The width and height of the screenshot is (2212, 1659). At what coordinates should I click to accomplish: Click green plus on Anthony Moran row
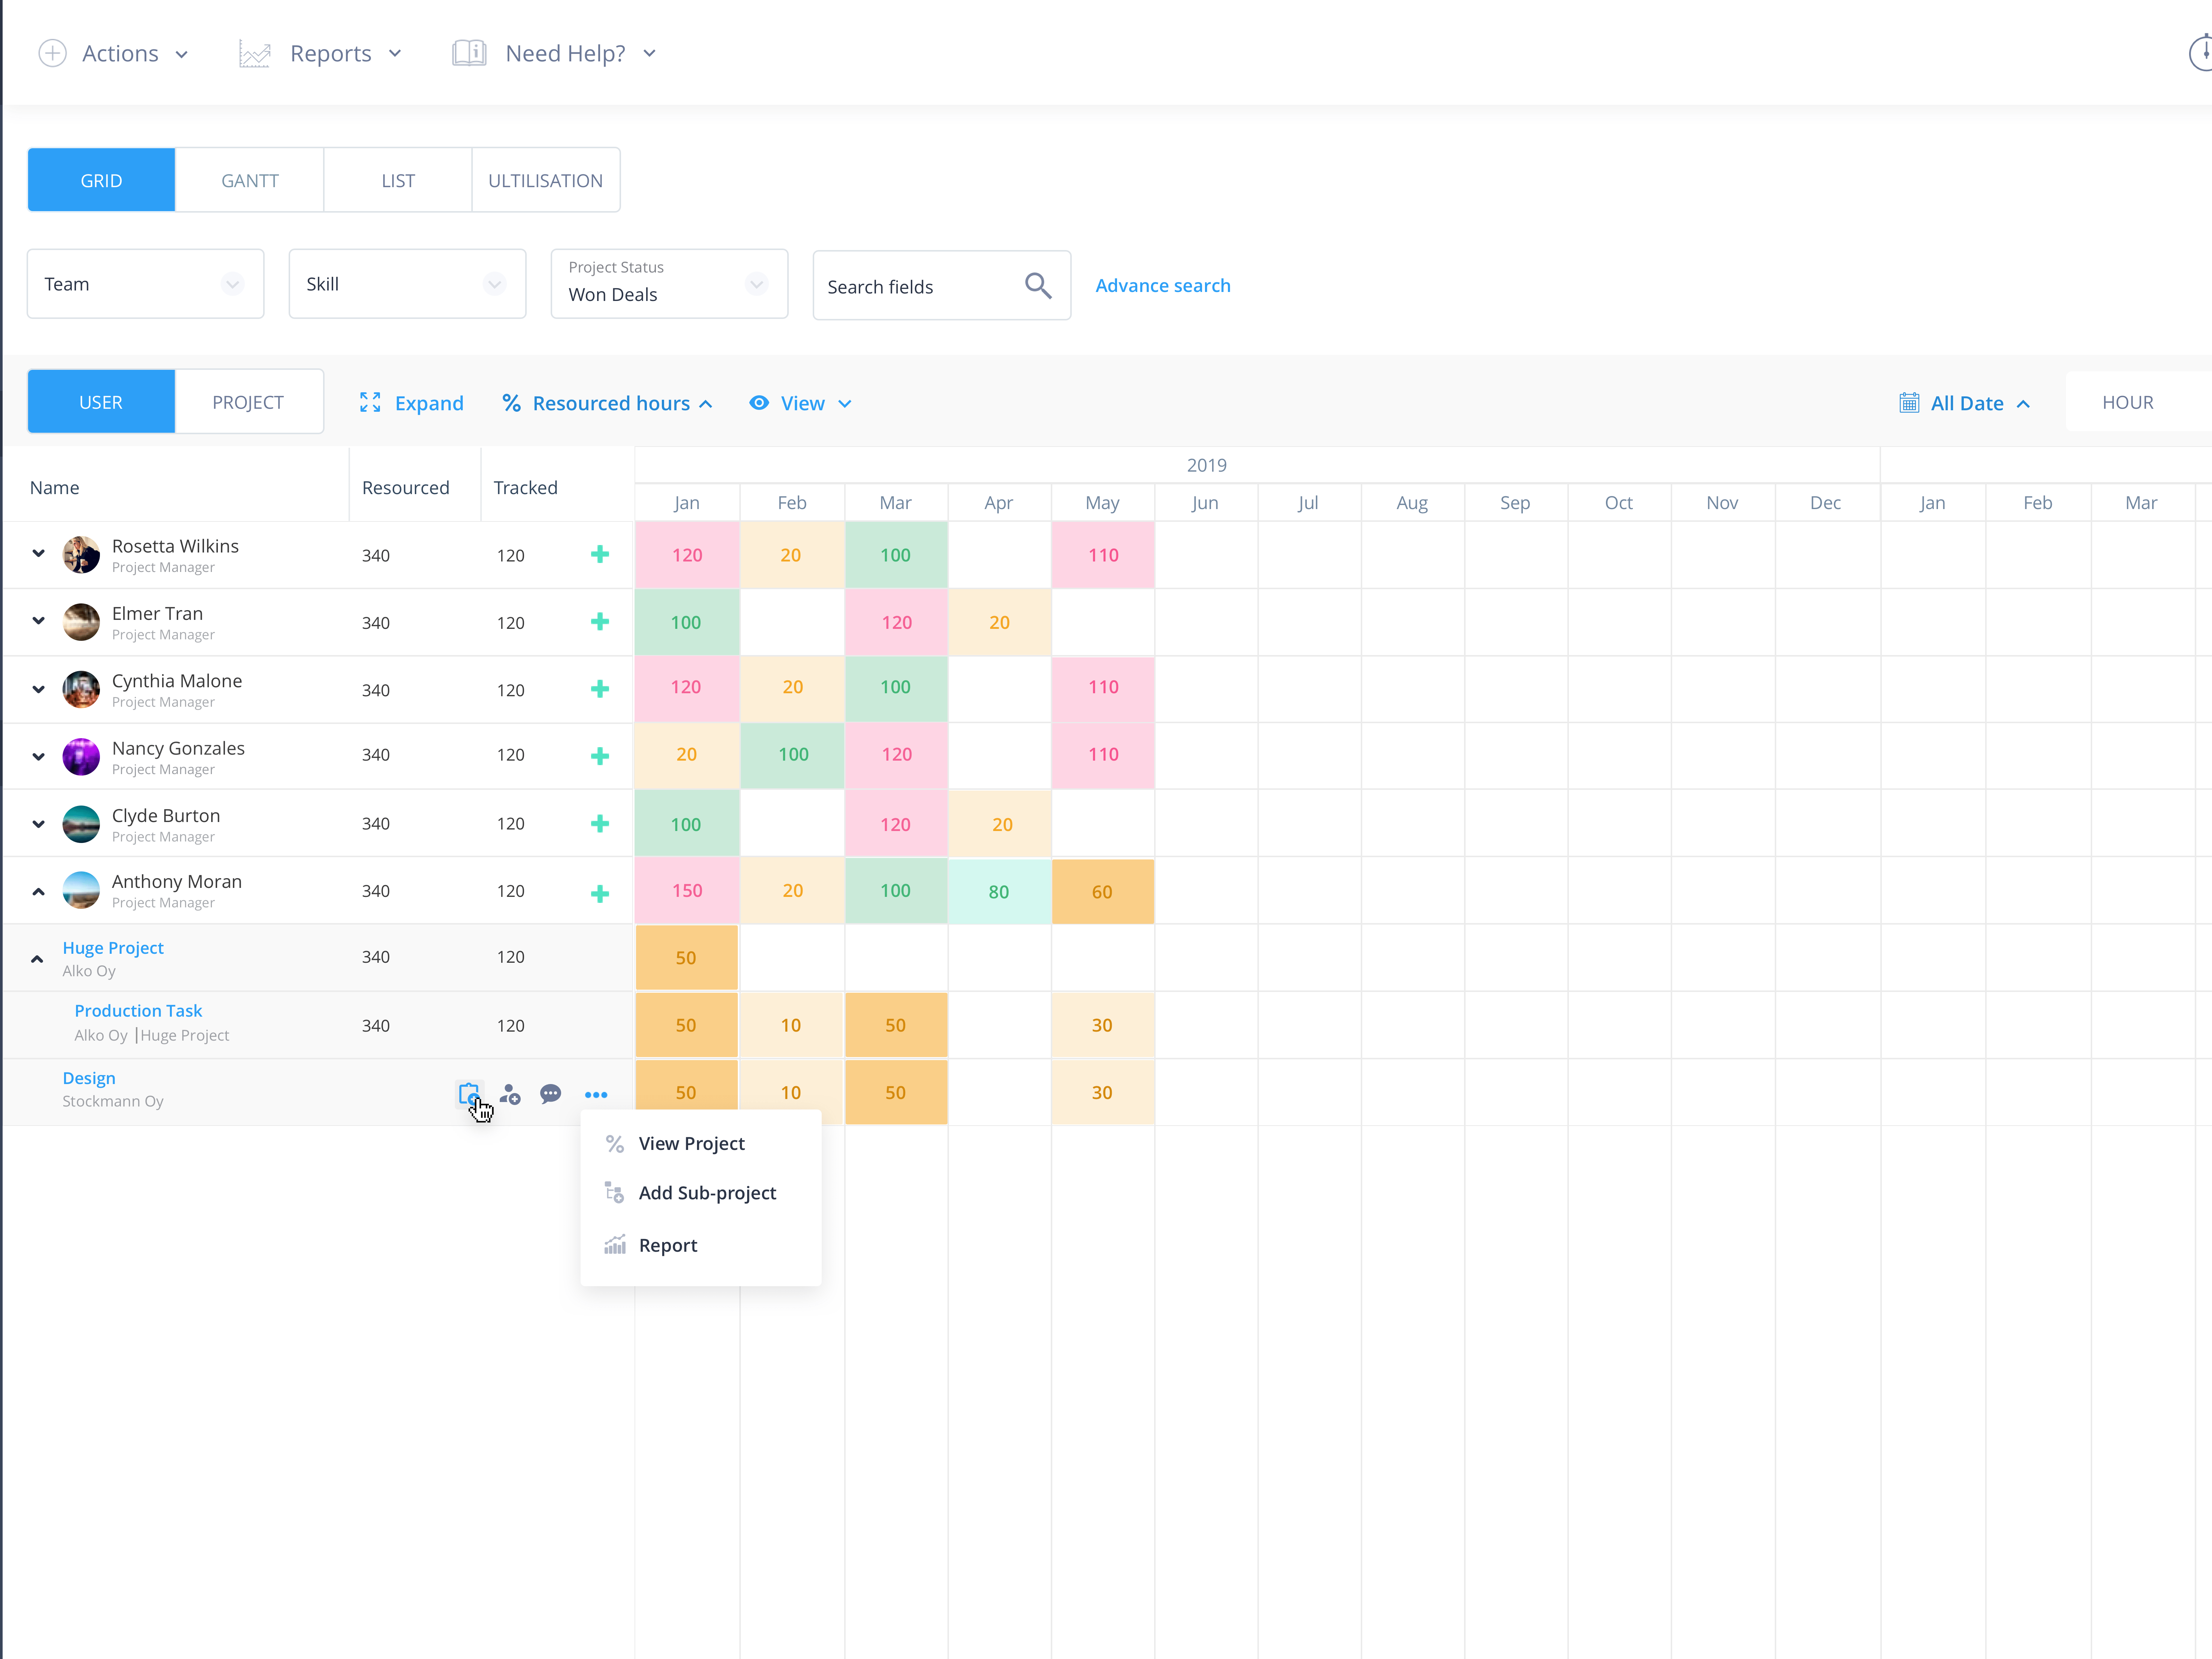pyautogui.click(x=600, y=893)
